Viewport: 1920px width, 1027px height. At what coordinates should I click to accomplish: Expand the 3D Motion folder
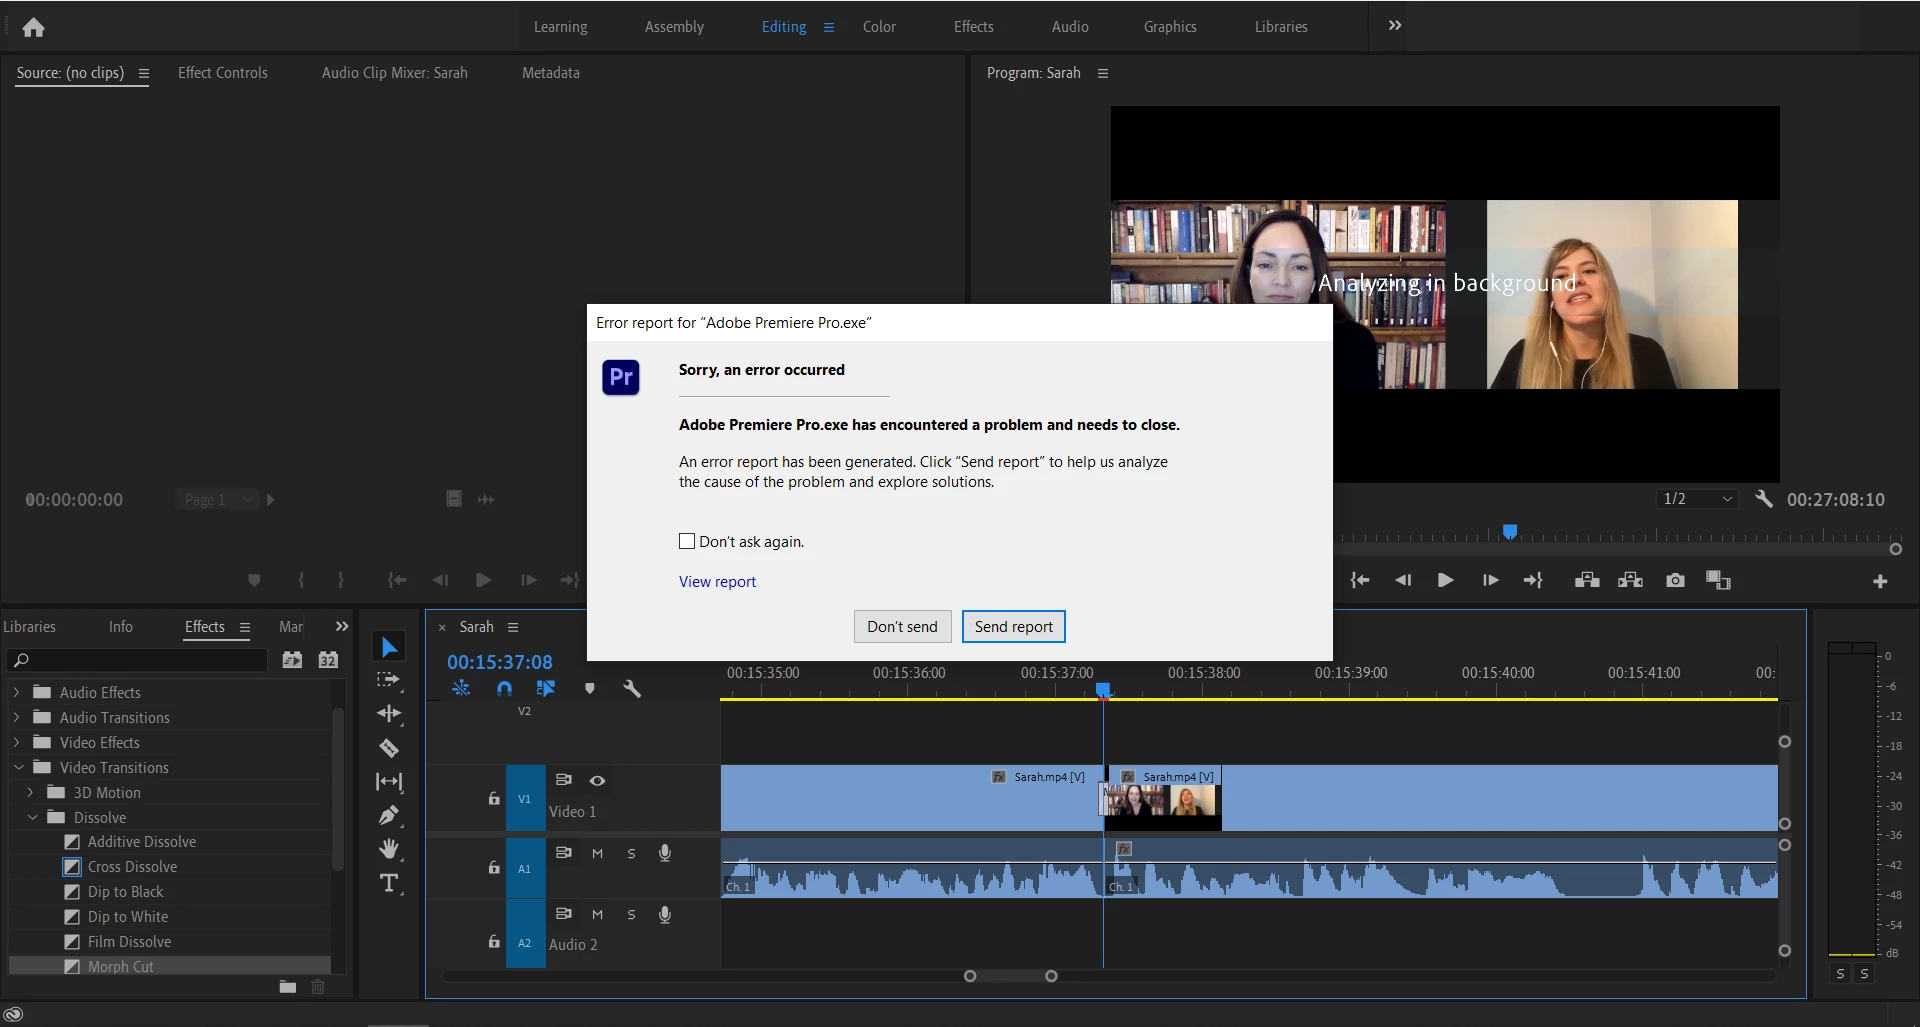[x=30, y=792]
